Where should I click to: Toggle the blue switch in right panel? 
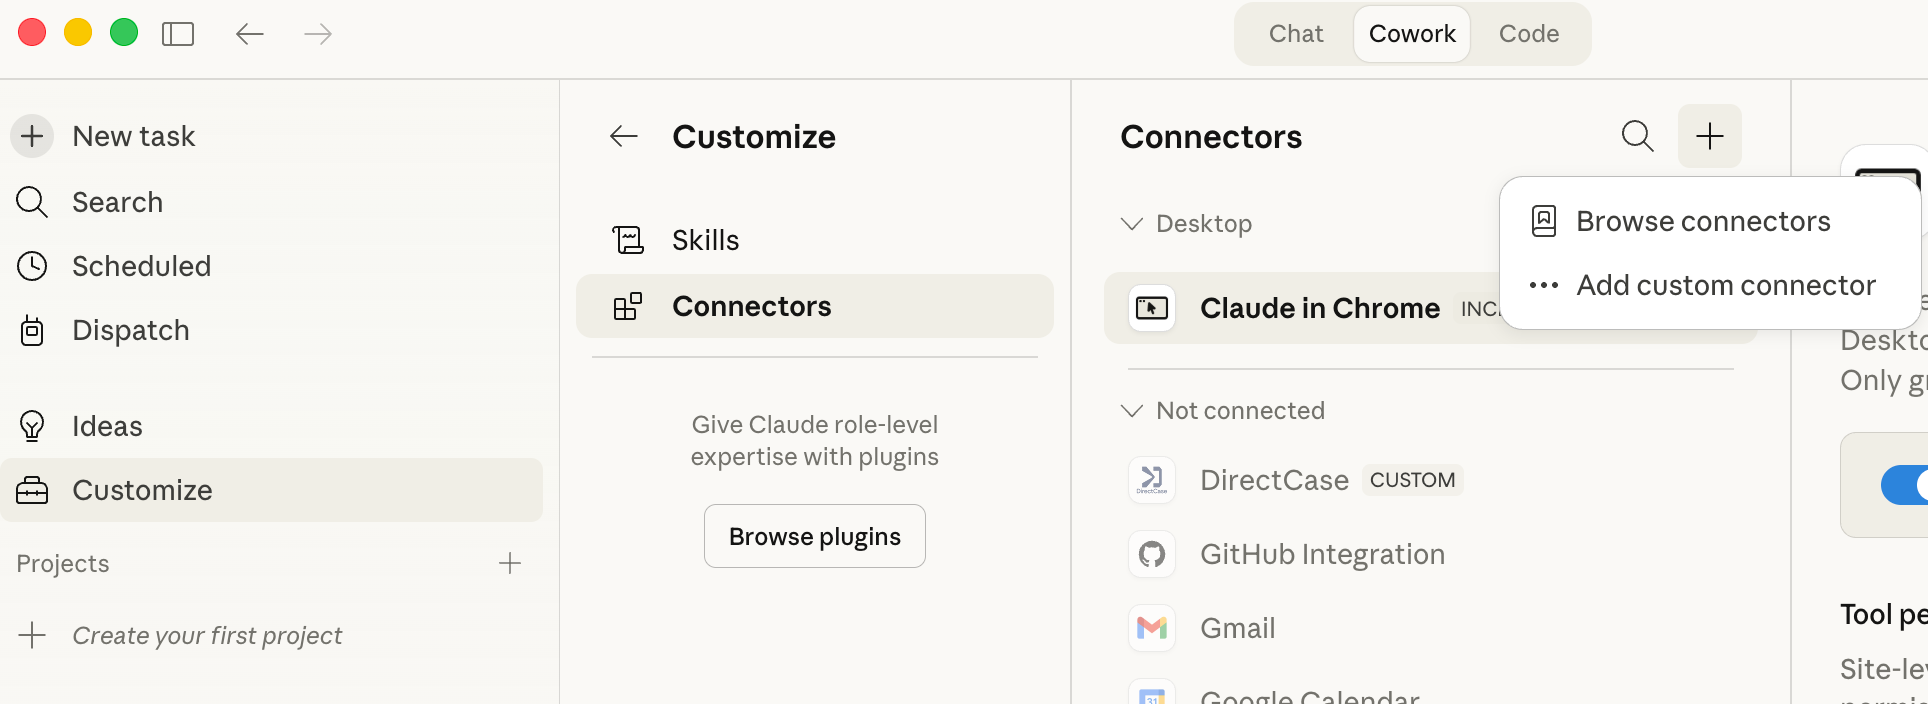pos(1904,485)
